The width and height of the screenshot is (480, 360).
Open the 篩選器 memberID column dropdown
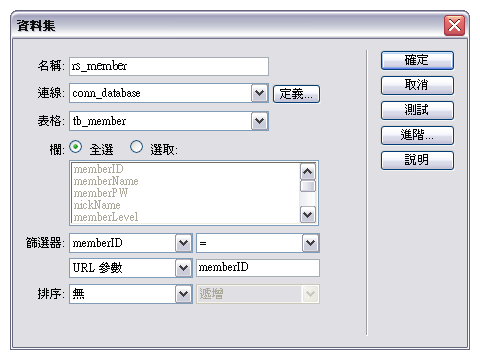click(131, 243)
